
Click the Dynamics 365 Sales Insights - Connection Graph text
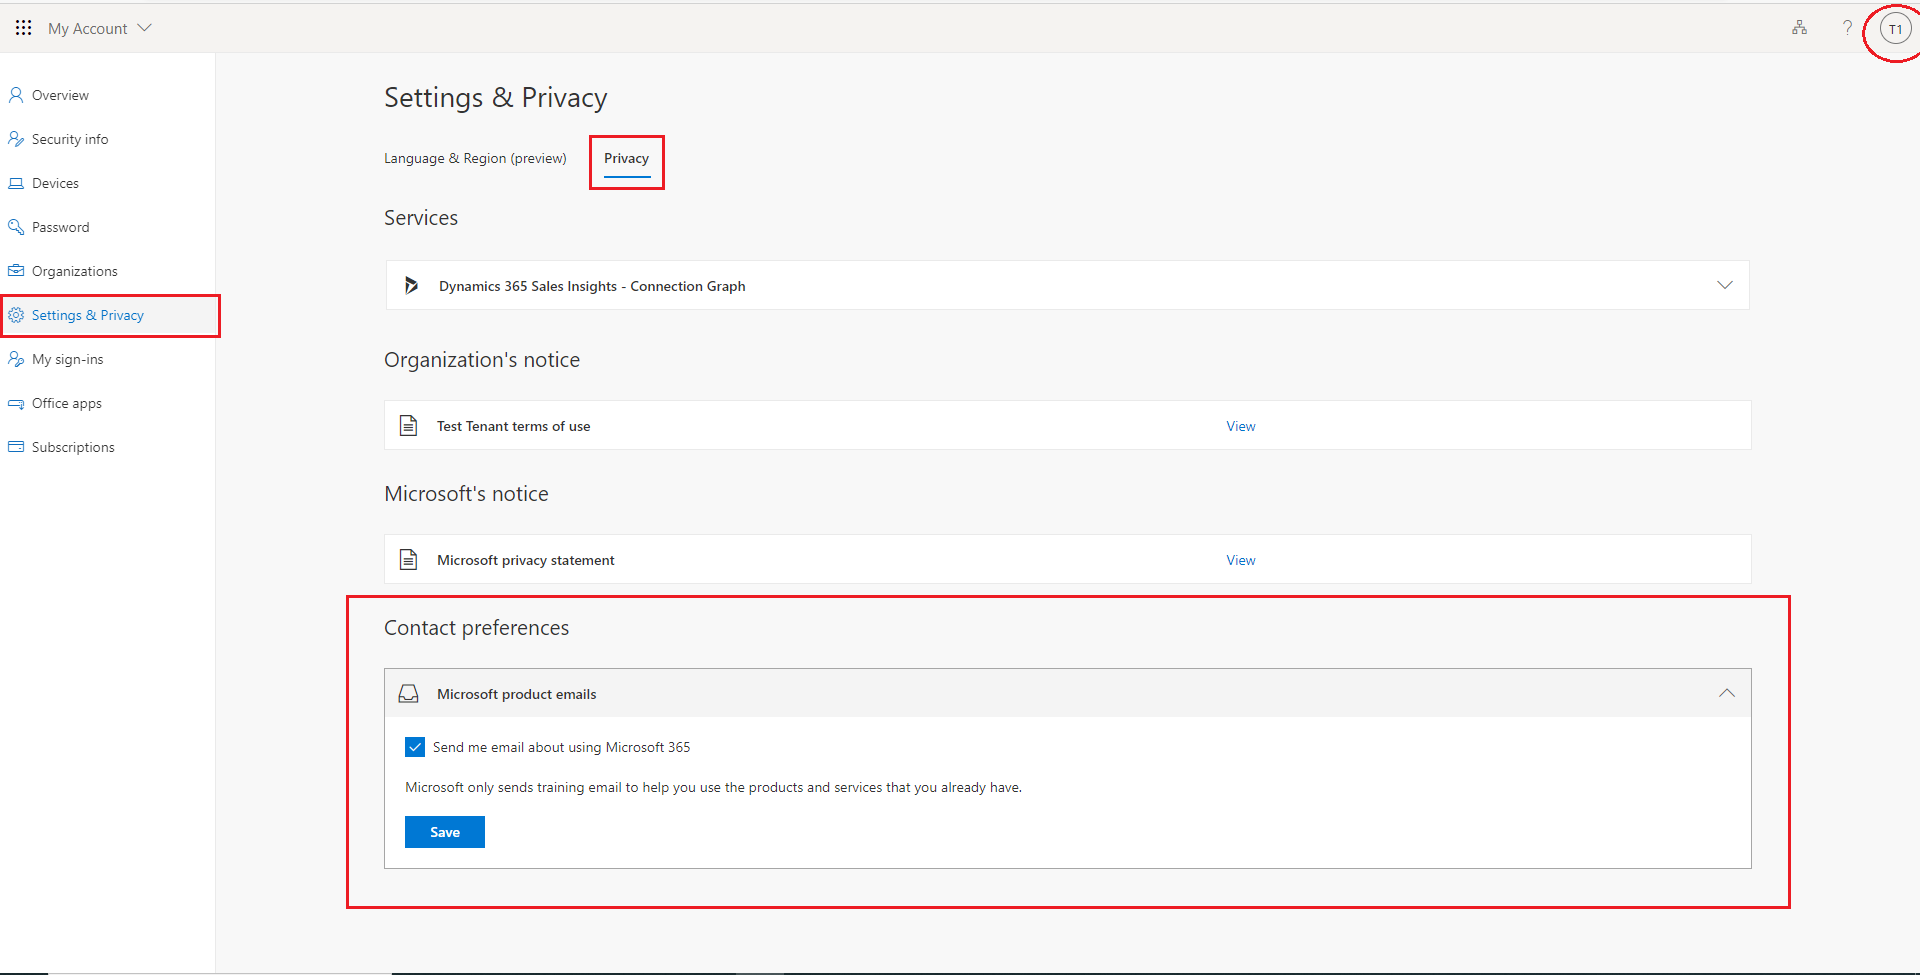(x=592, y=286)
